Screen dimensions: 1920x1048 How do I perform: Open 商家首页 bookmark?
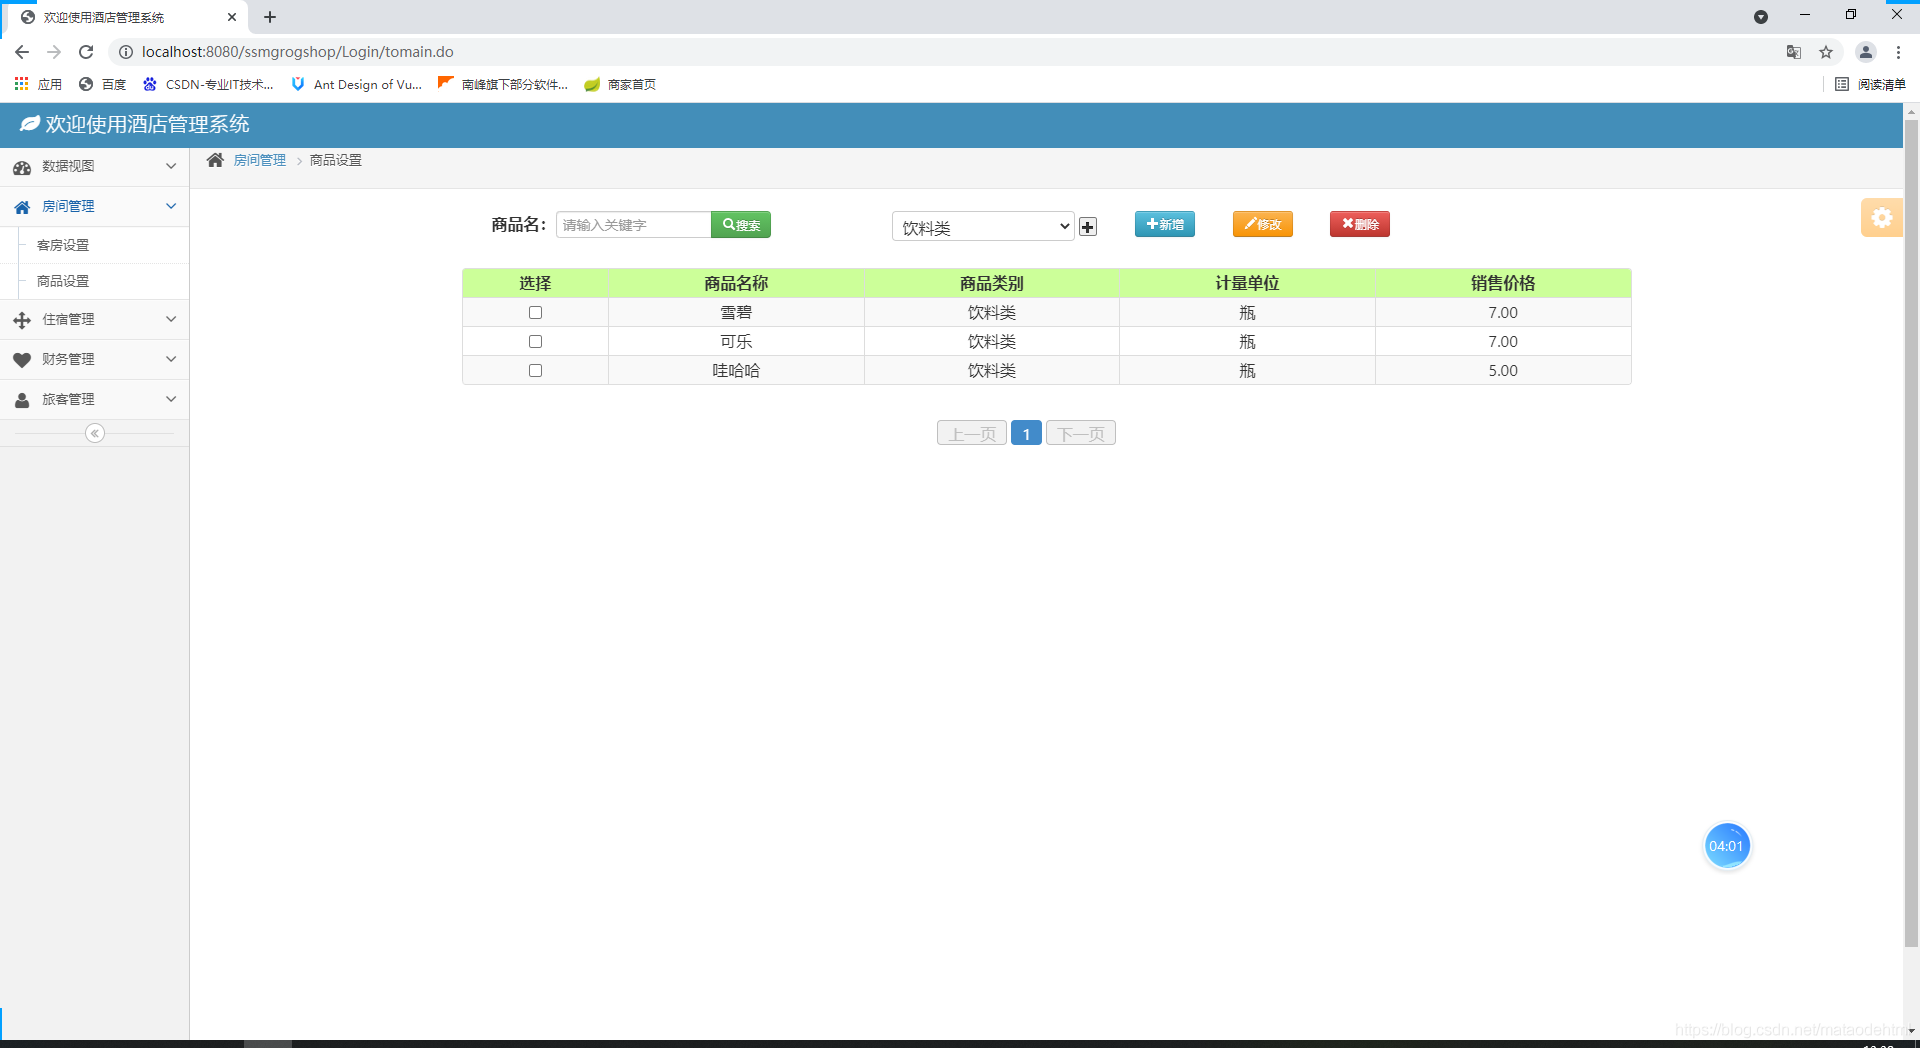point(620,84)
